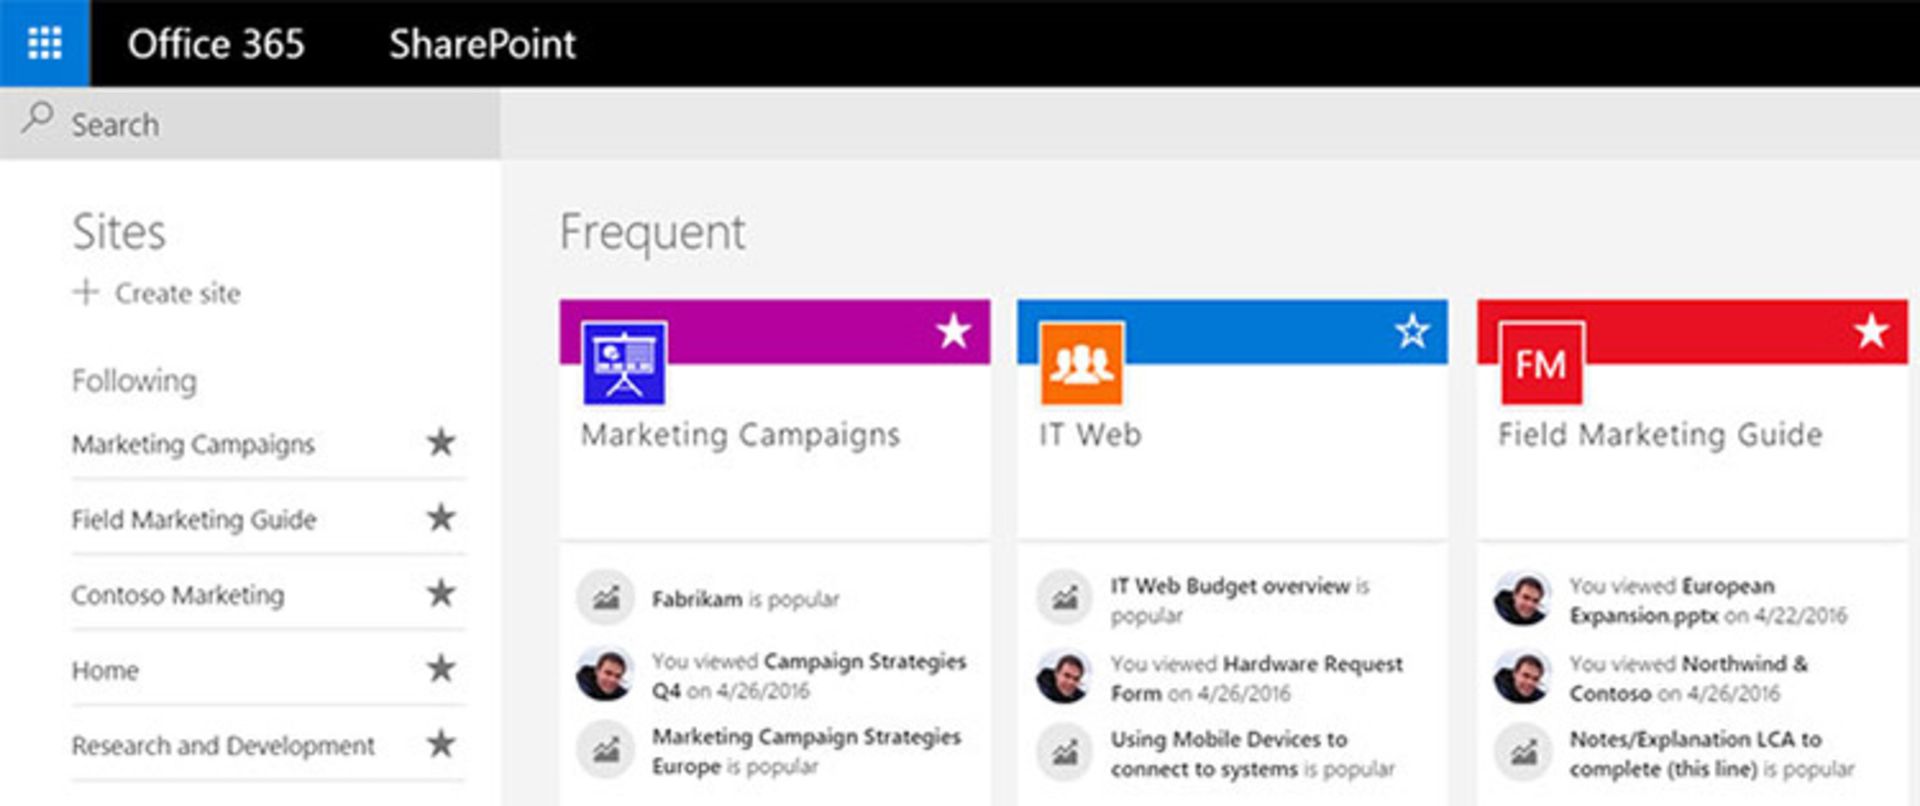
Task: Click the Create site link
Action: click(178, 293)
